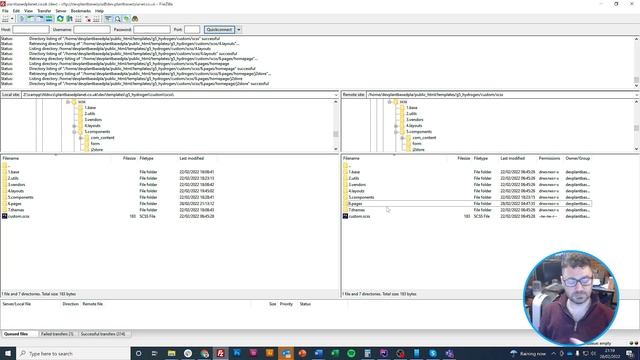Open the Site Manager dropdown arrow
The height and width of the screenshot is (360, 640).
[x=12, y=19]
